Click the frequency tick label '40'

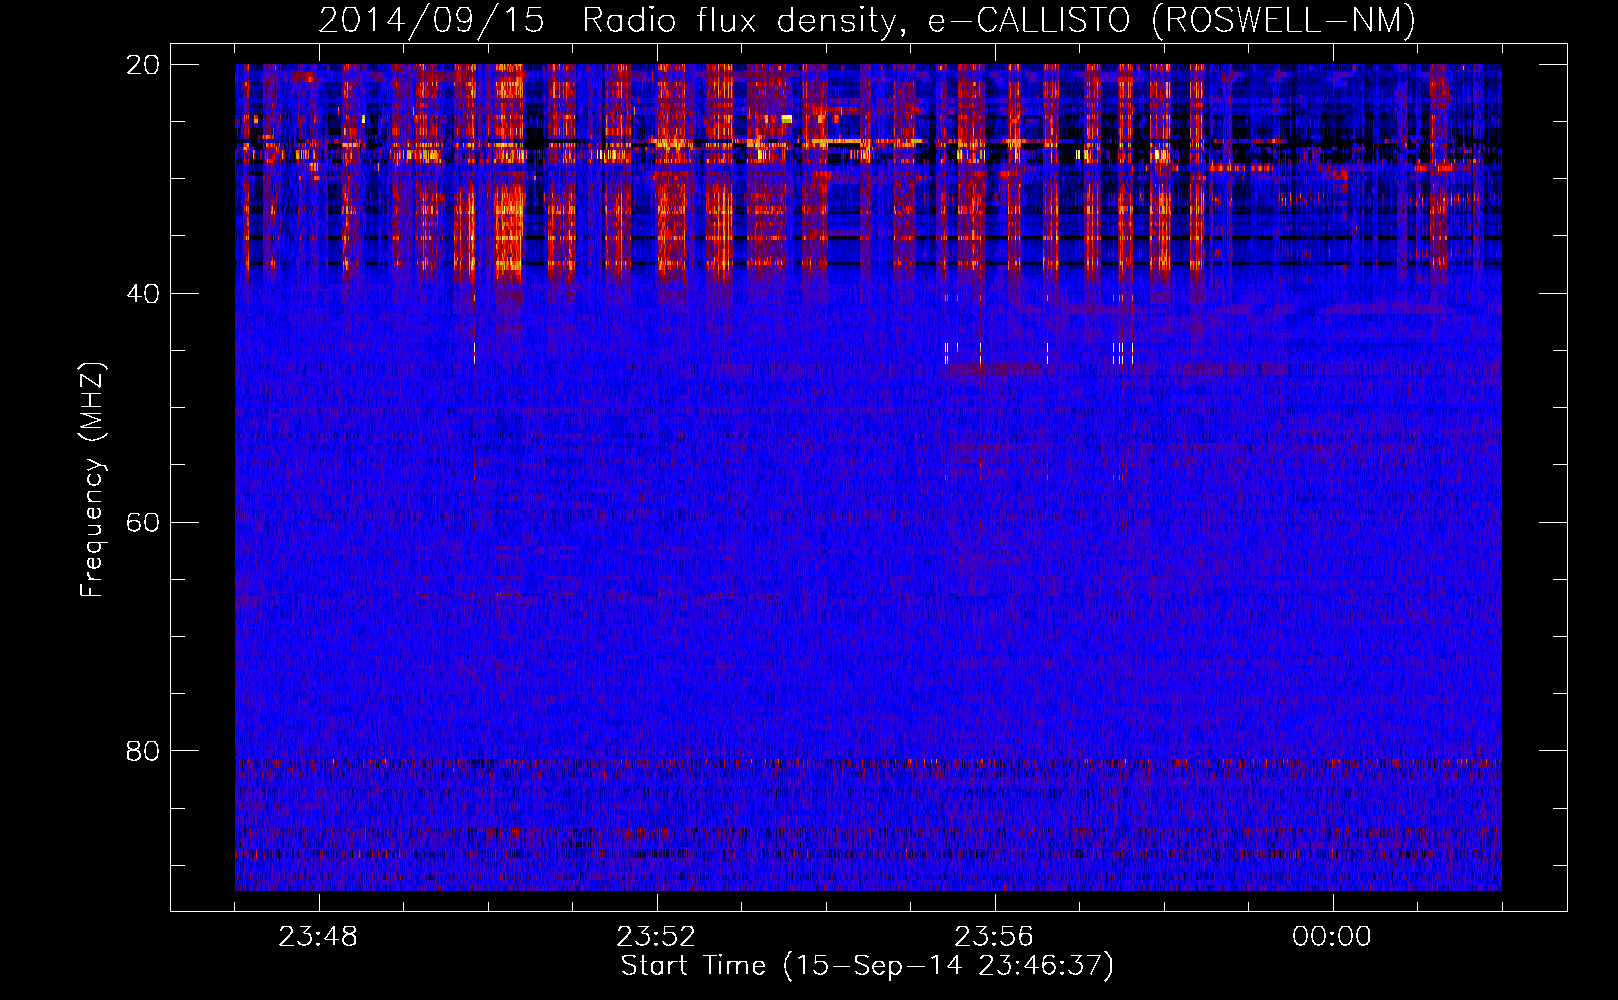point(143,294)
